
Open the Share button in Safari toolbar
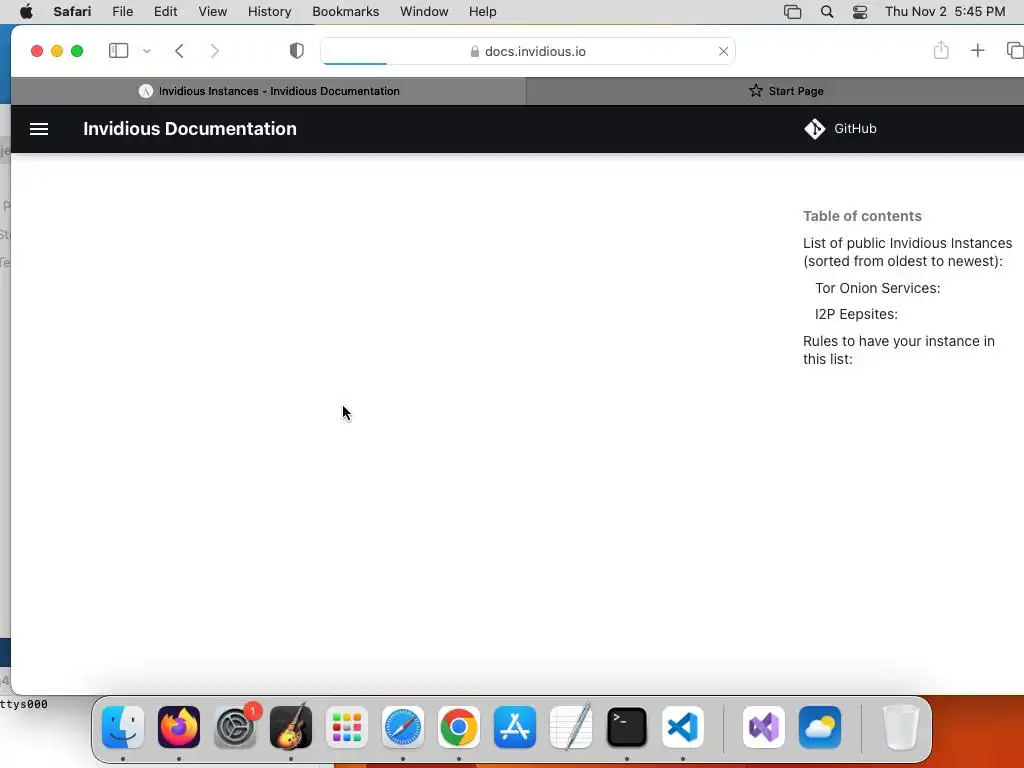940,50
